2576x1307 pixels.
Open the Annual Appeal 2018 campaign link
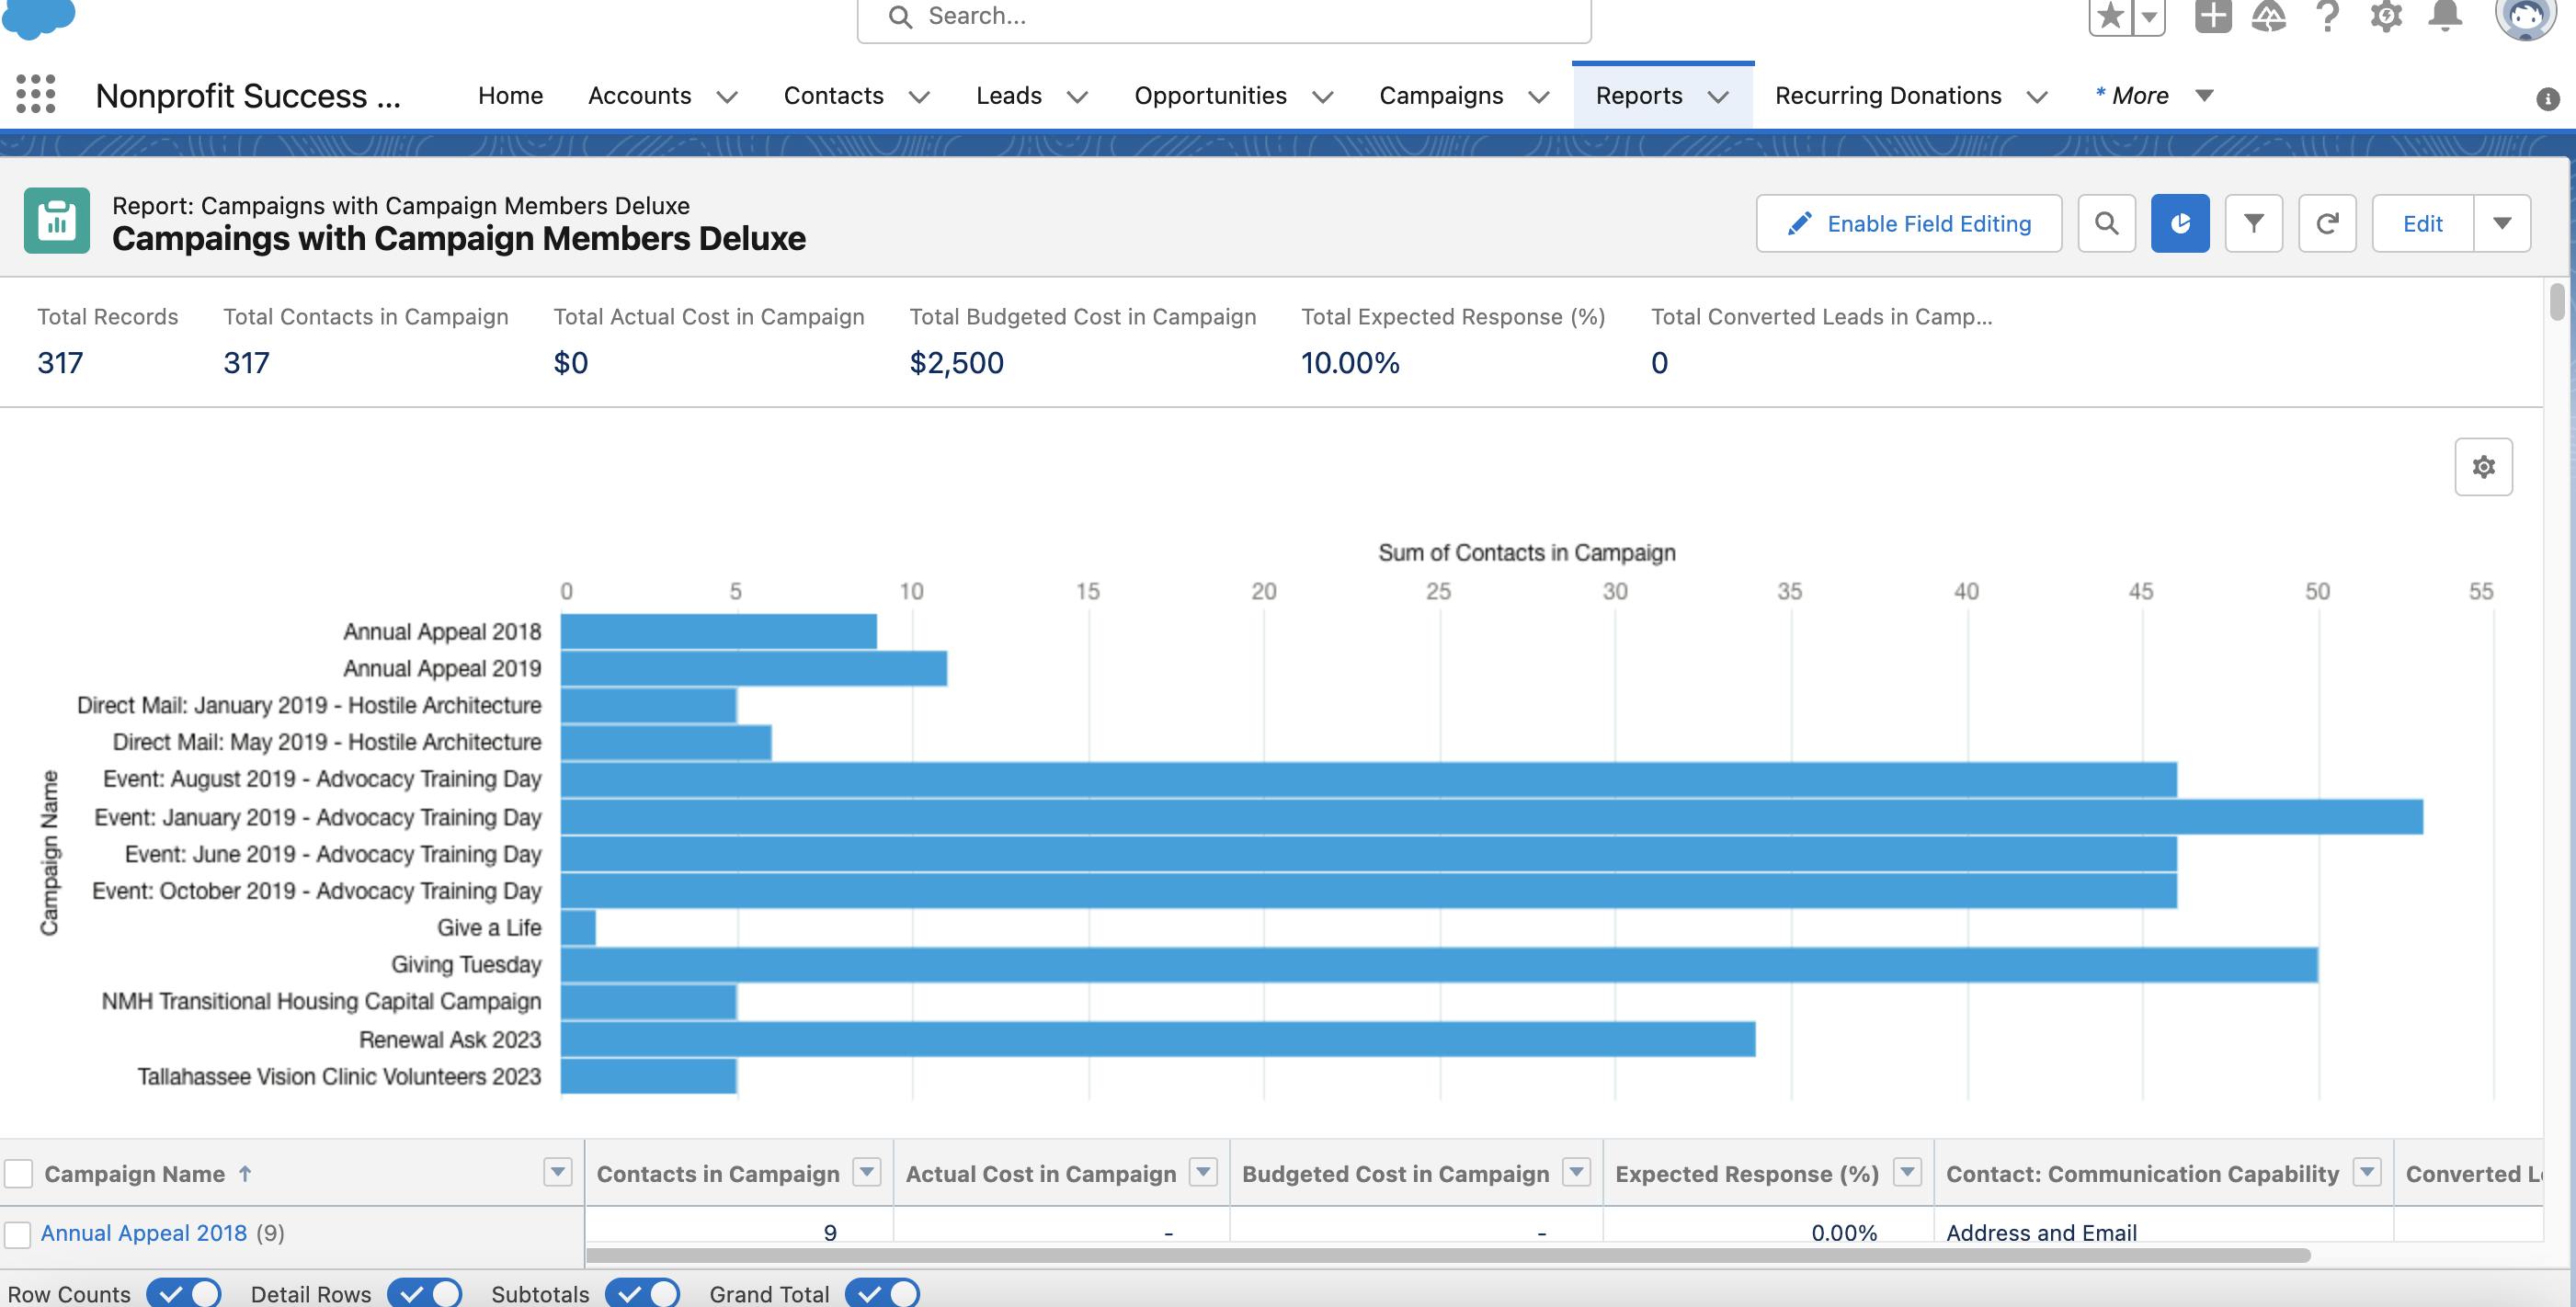click(143, 1233)
